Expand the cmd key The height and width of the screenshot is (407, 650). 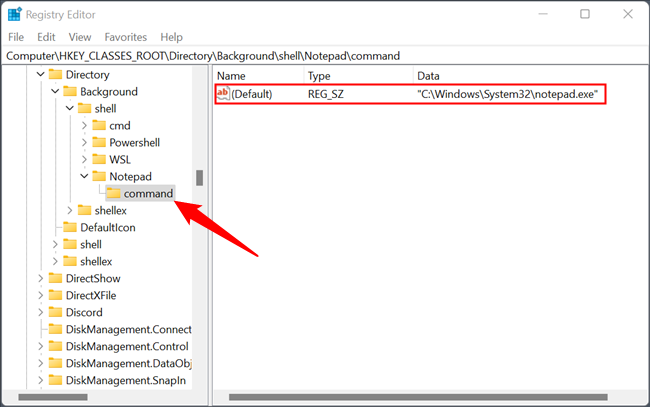(x=84, y=126)
